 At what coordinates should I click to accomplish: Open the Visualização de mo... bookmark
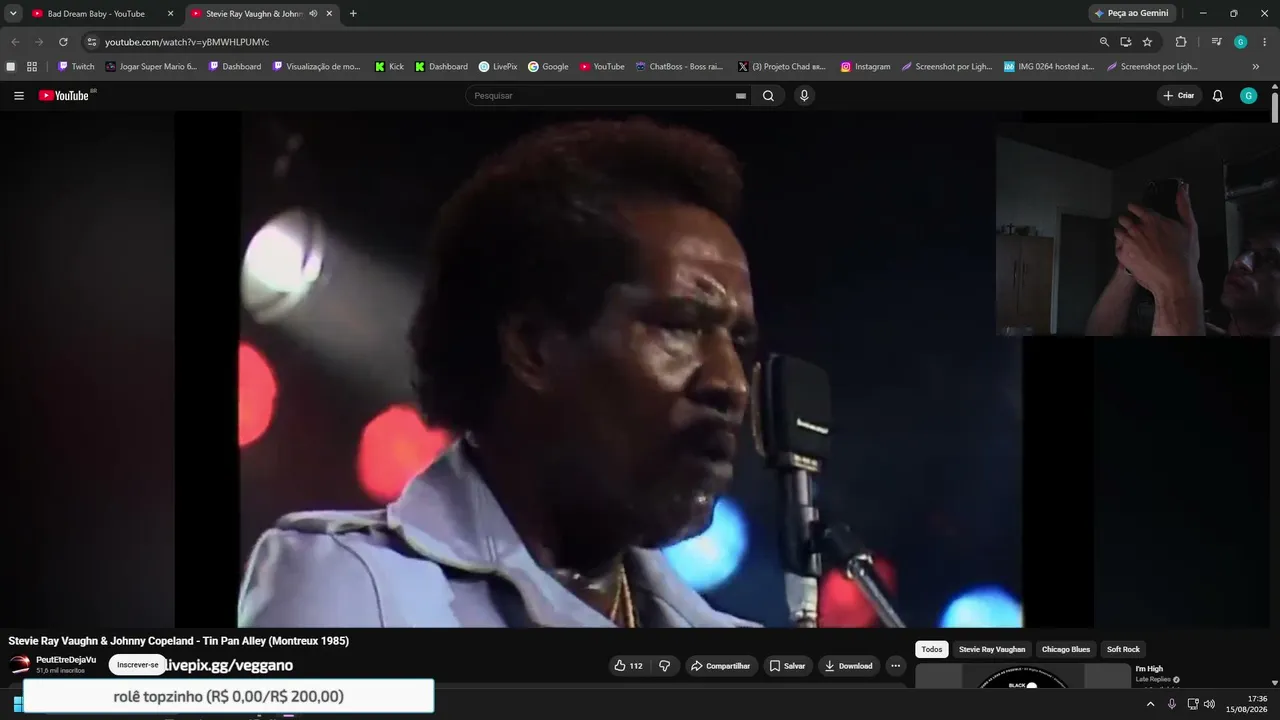pos(317,67)
